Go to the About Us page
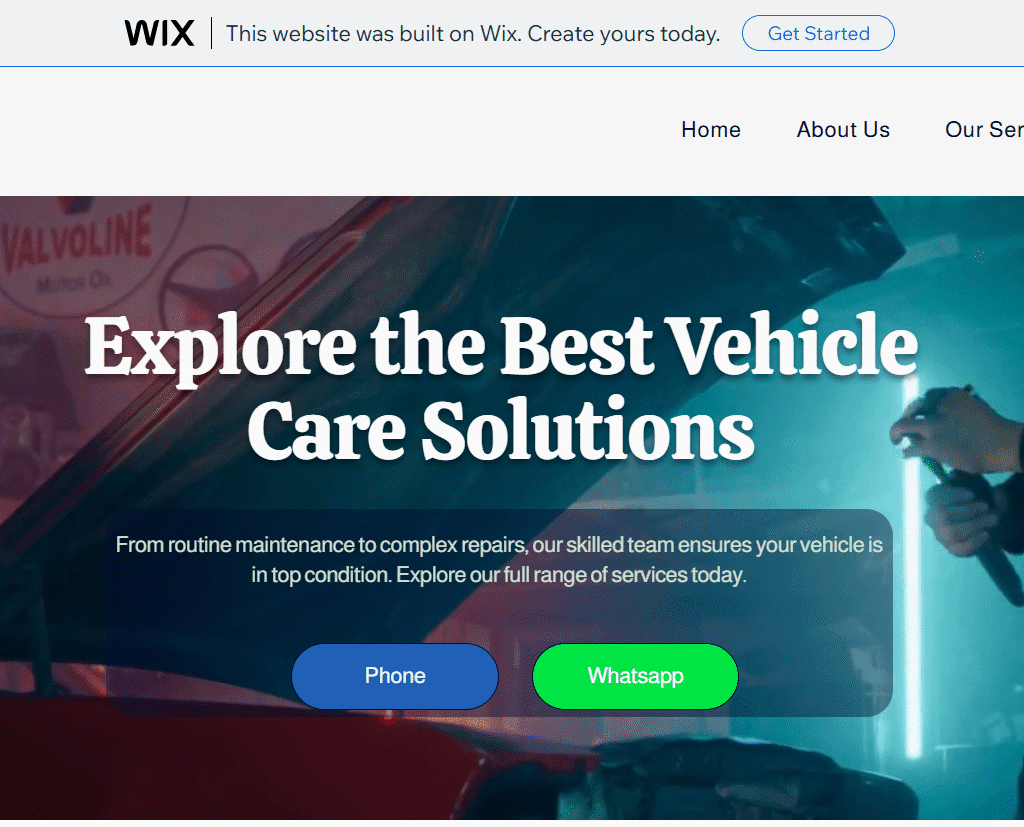Image resolution: width=1024 pixels, height=827 pixels. pos(842,129)
